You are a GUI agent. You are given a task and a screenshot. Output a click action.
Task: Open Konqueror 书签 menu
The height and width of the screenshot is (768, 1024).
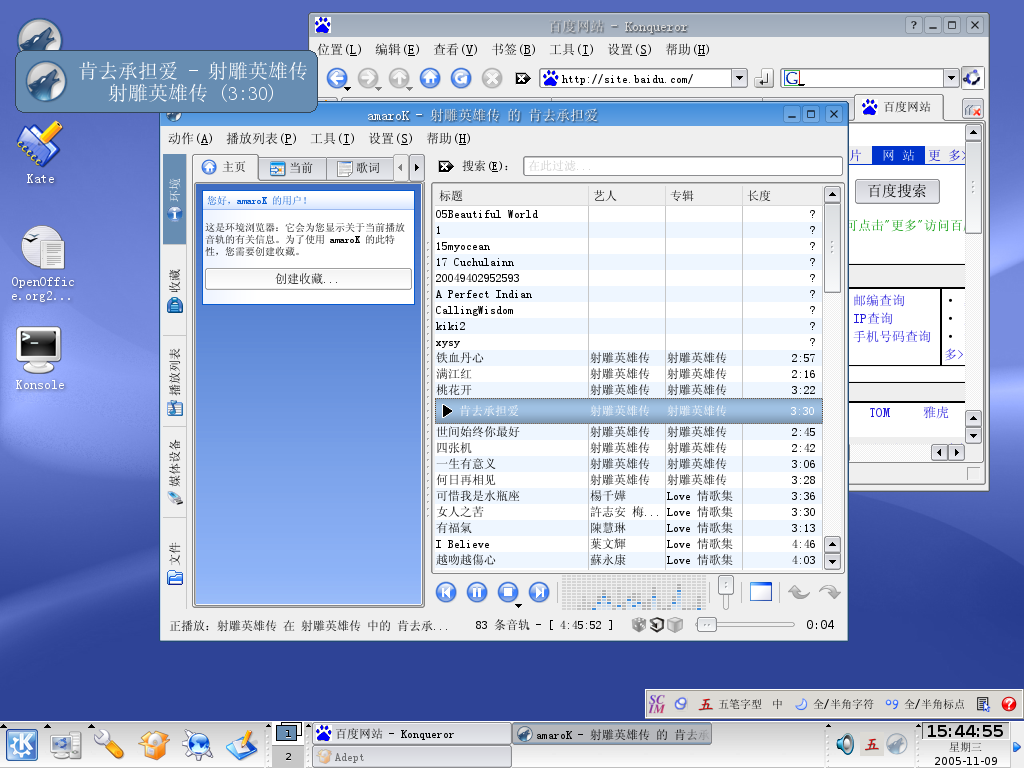point(513,50)
